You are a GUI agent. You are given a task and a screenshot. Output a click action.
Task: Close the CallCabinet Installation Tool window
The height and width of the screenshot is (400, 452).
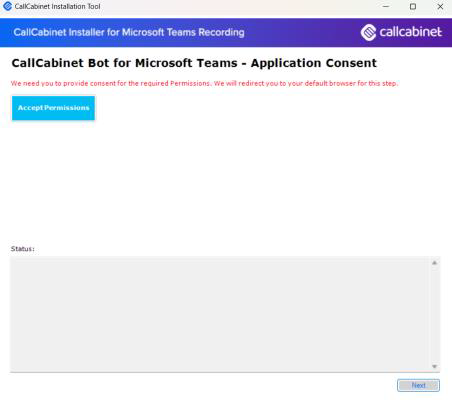[440, 6]
